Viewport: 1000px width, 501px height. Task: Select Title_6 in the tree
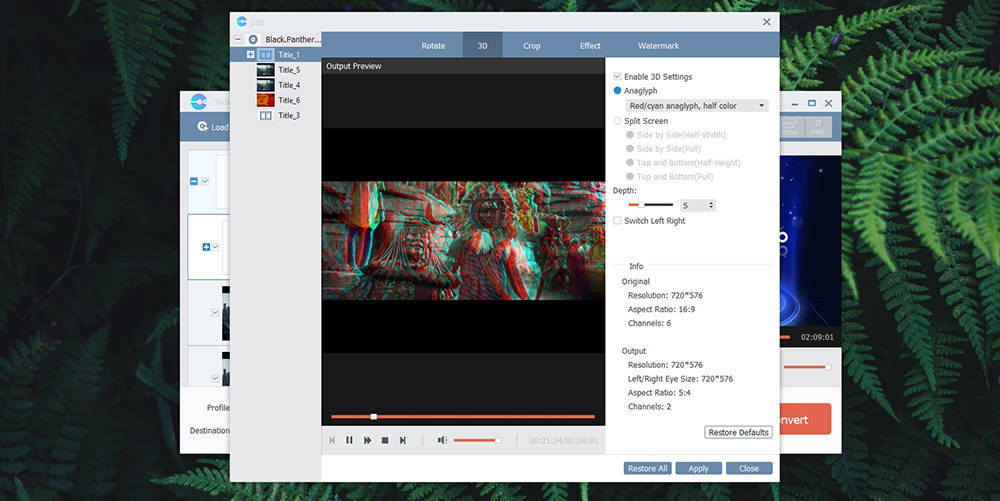click(289, 100)
